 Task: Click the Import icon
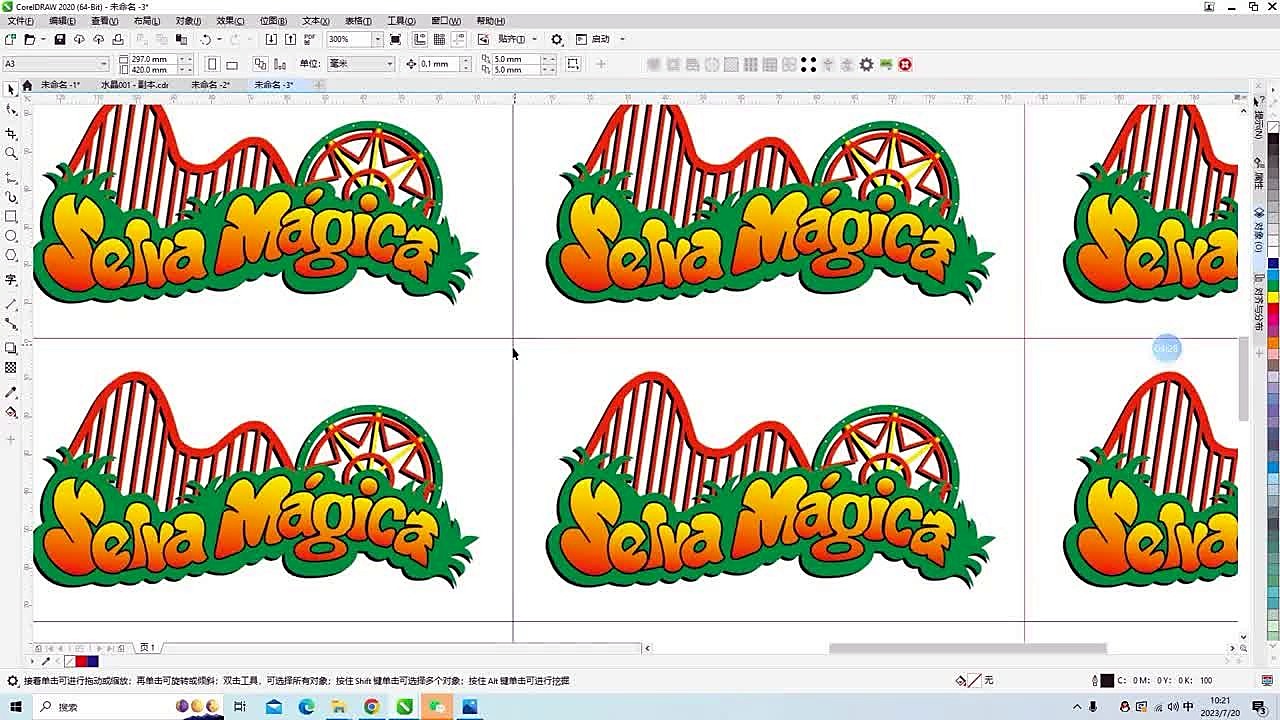coord(271,40)
